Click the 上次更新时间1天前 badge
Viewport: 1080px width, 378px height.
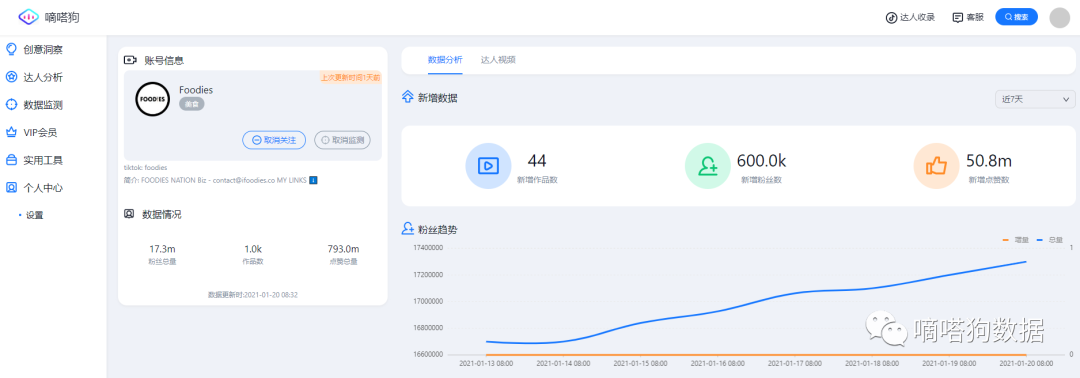point(350,77)
